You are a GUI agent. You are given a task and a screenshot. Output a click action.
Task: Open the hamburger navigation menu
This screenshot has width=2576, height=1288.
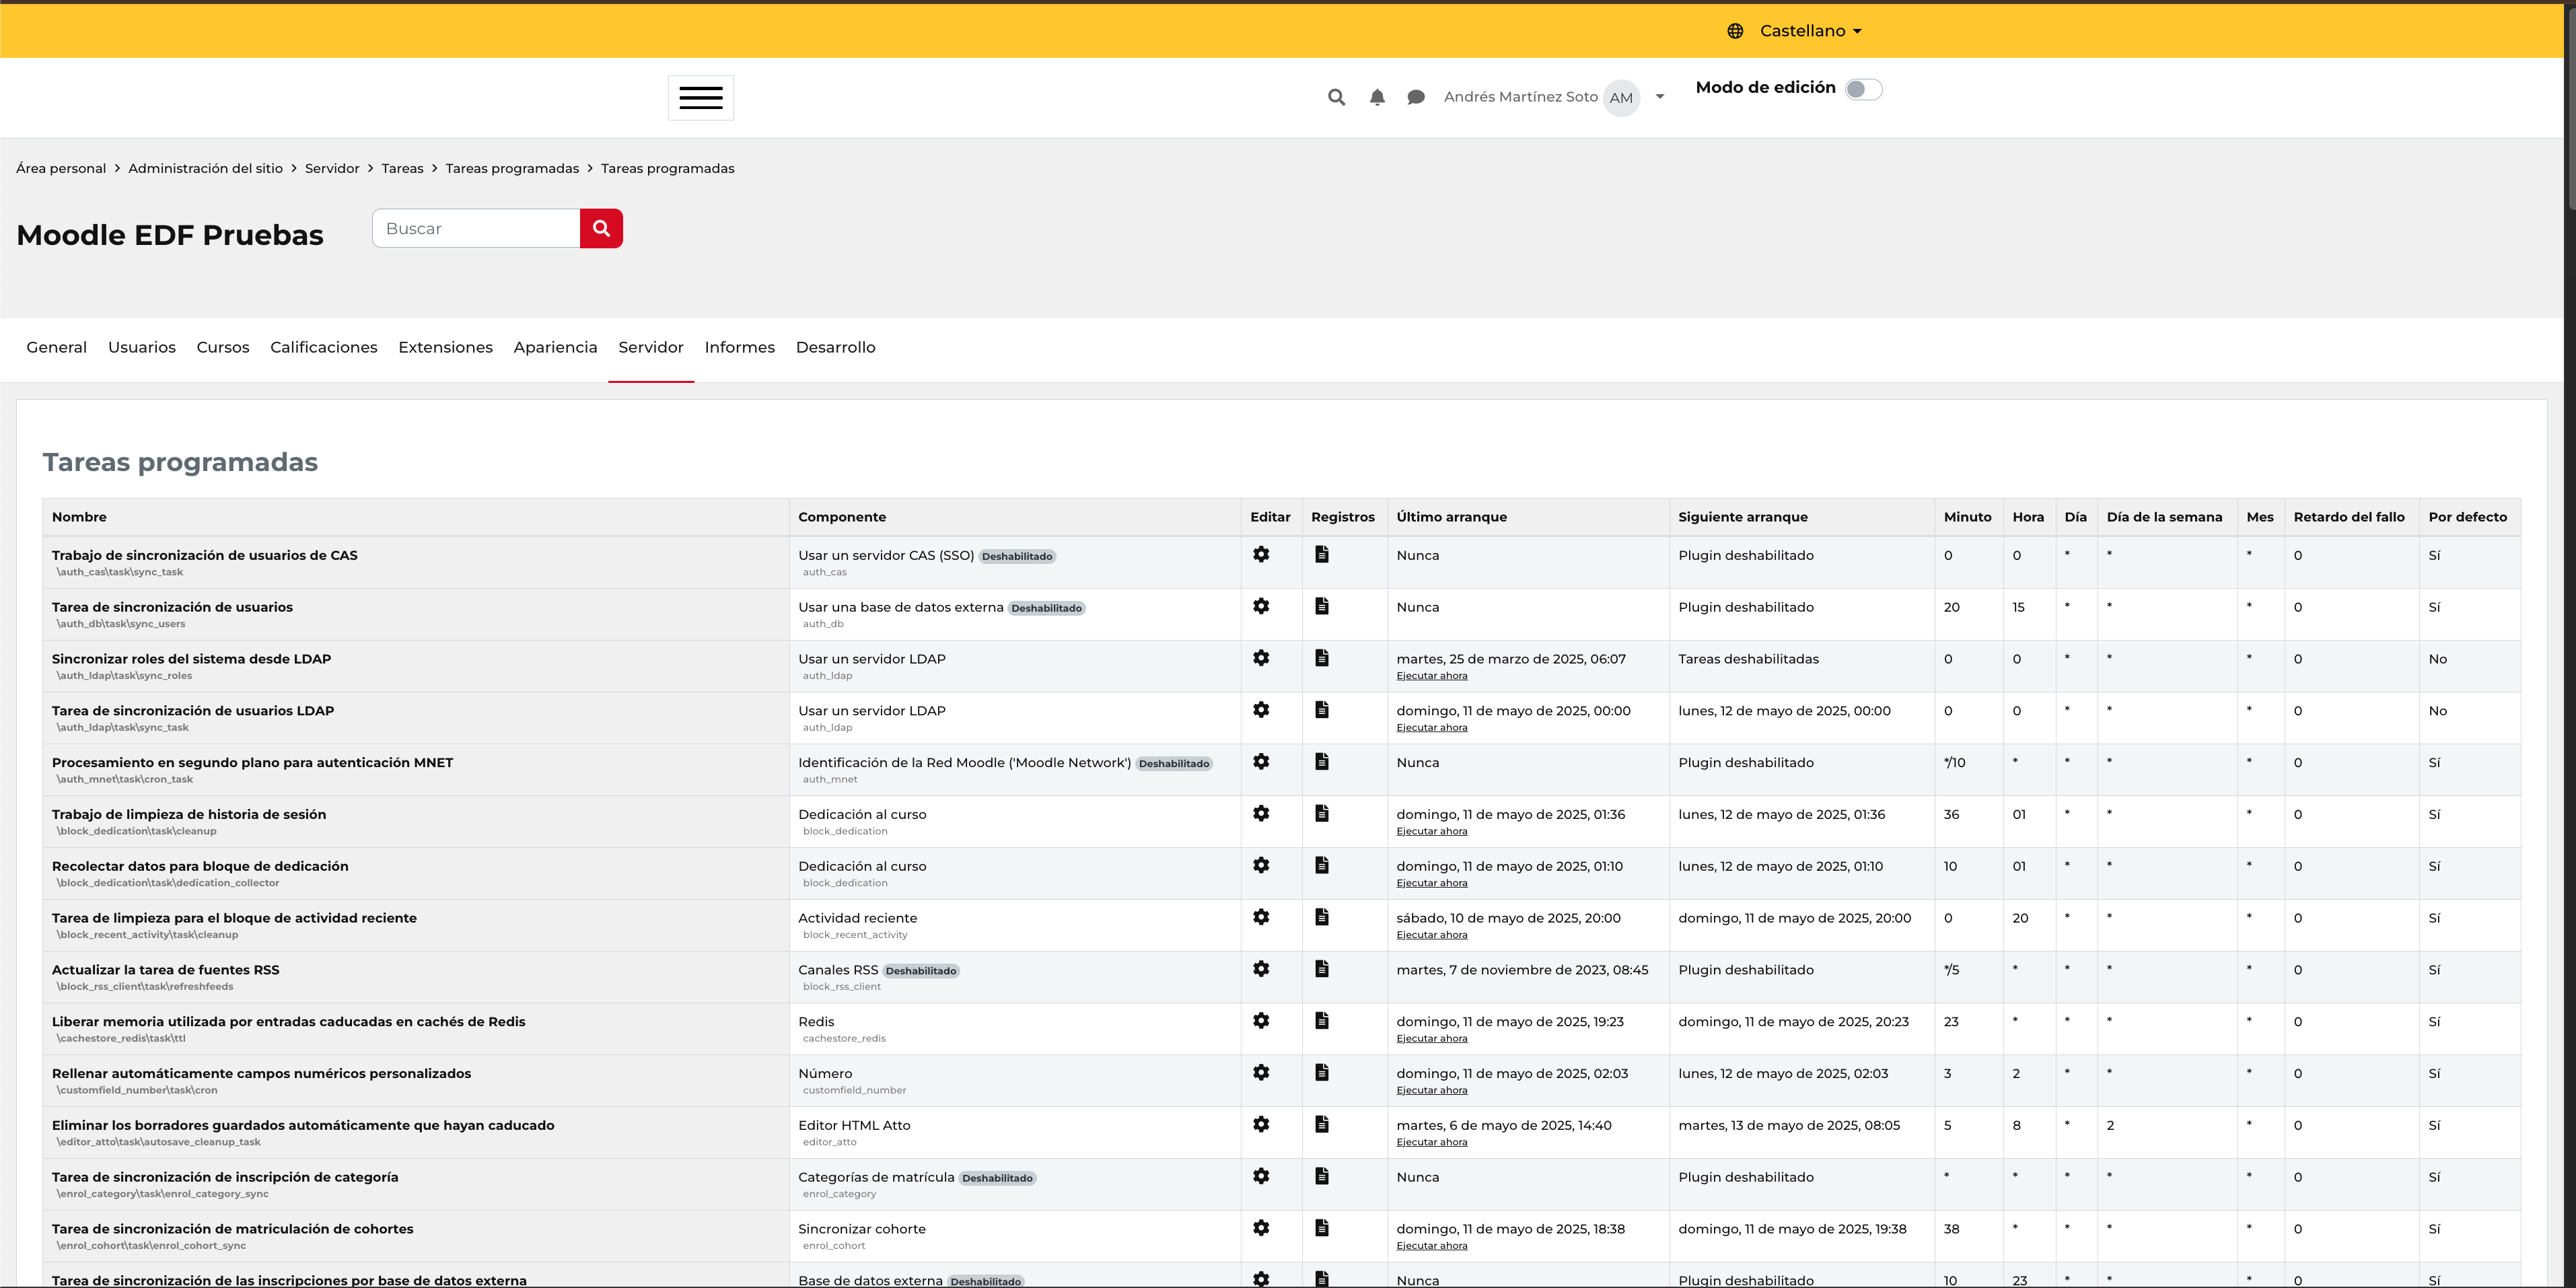700,97
